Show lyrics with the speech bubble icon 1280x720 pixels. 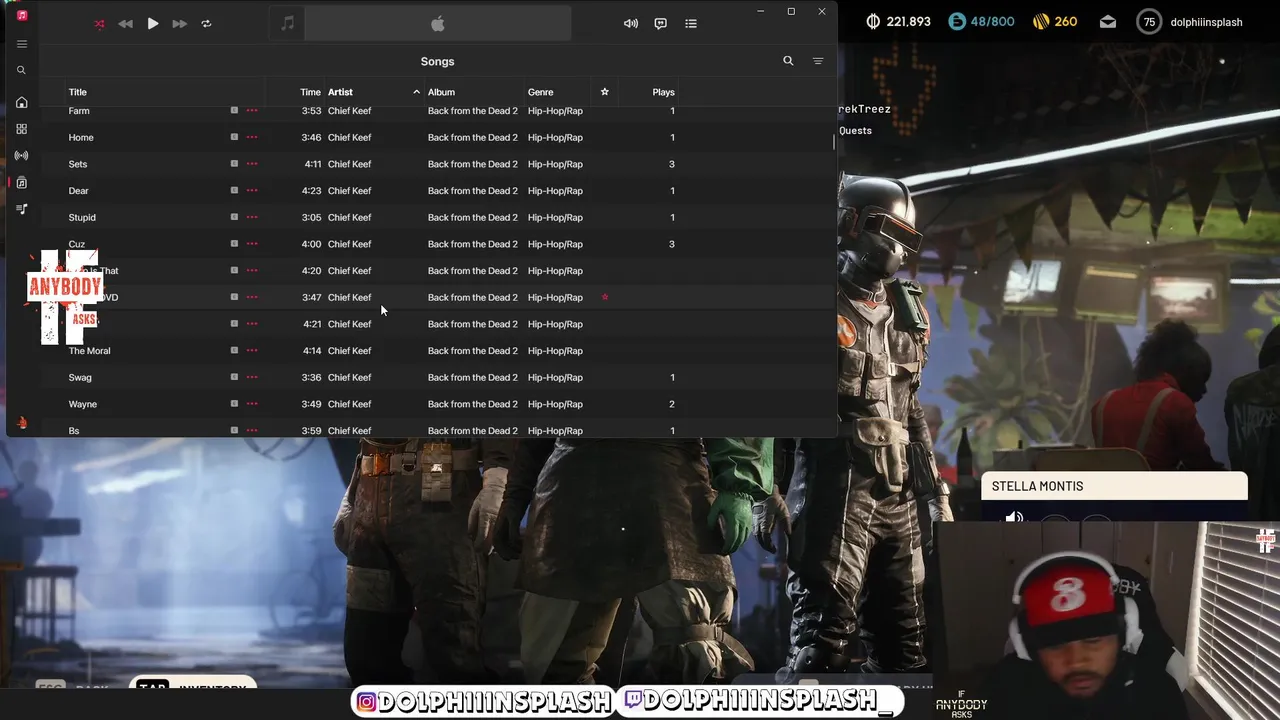pyautogui.click(x=660, y=24)
